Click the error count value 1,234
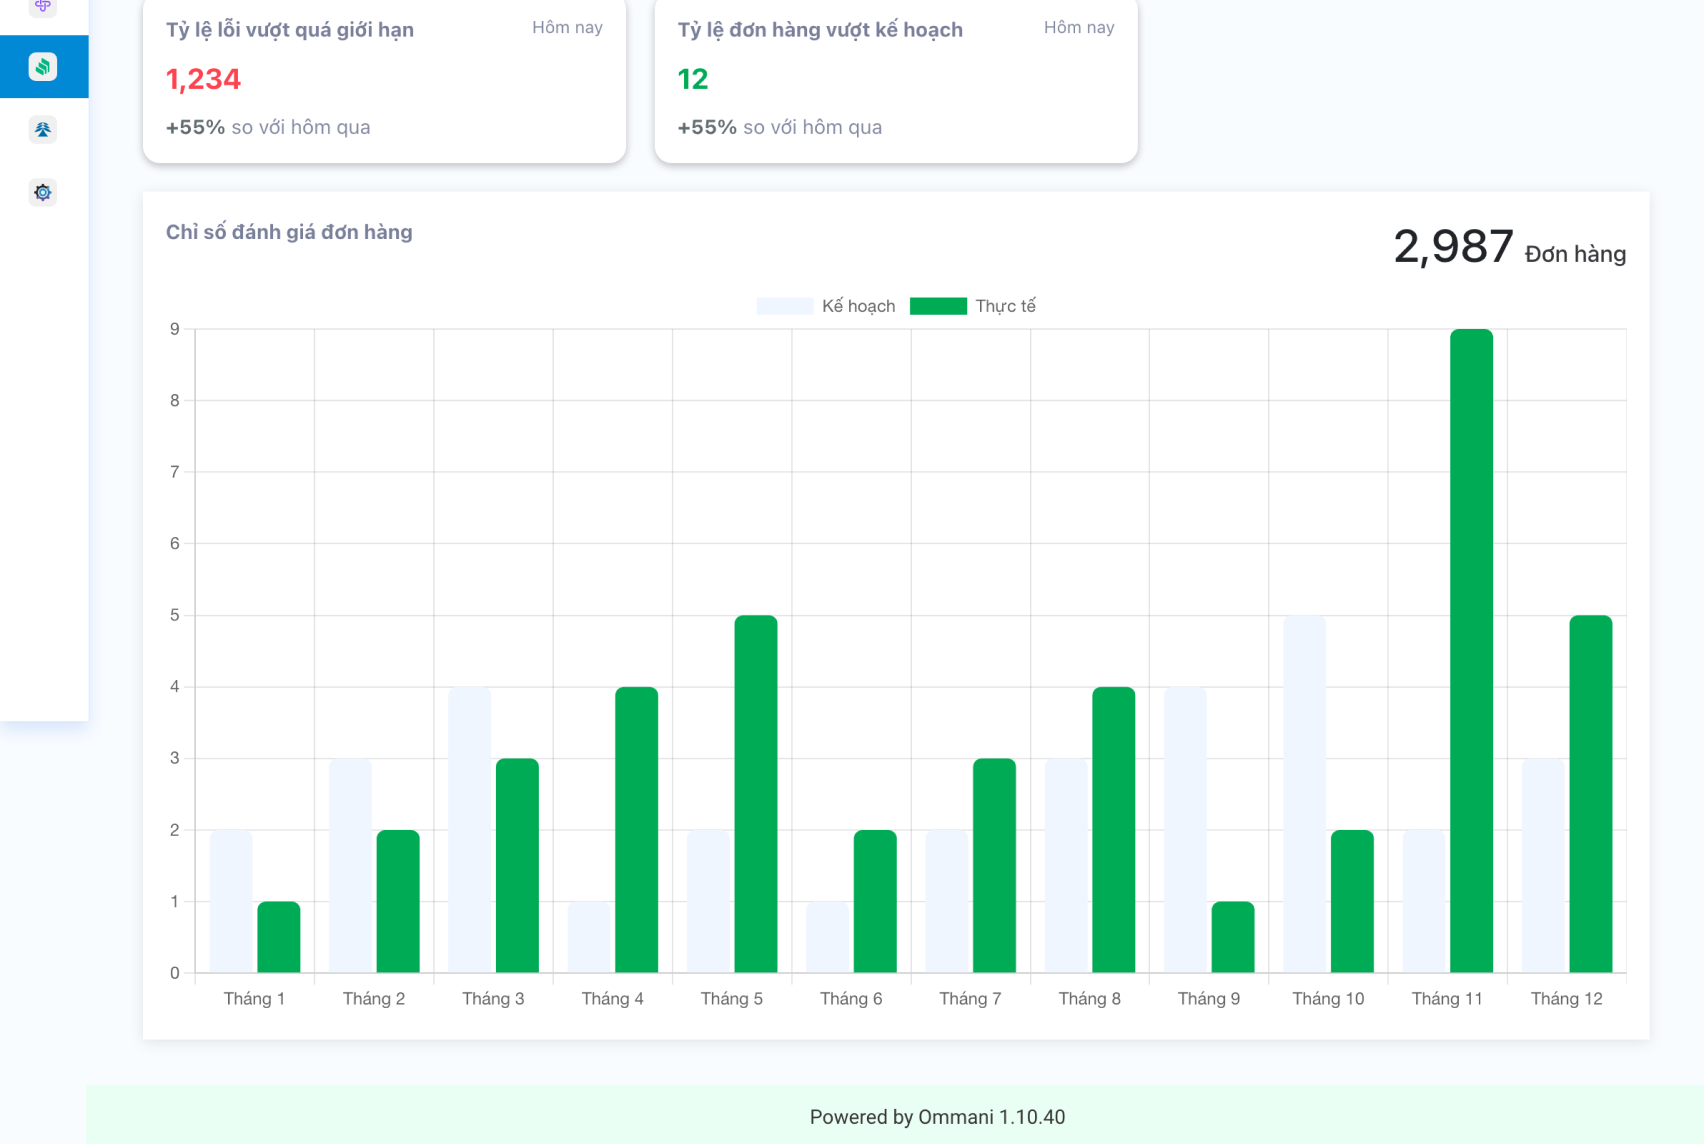 tap(203, 79)
